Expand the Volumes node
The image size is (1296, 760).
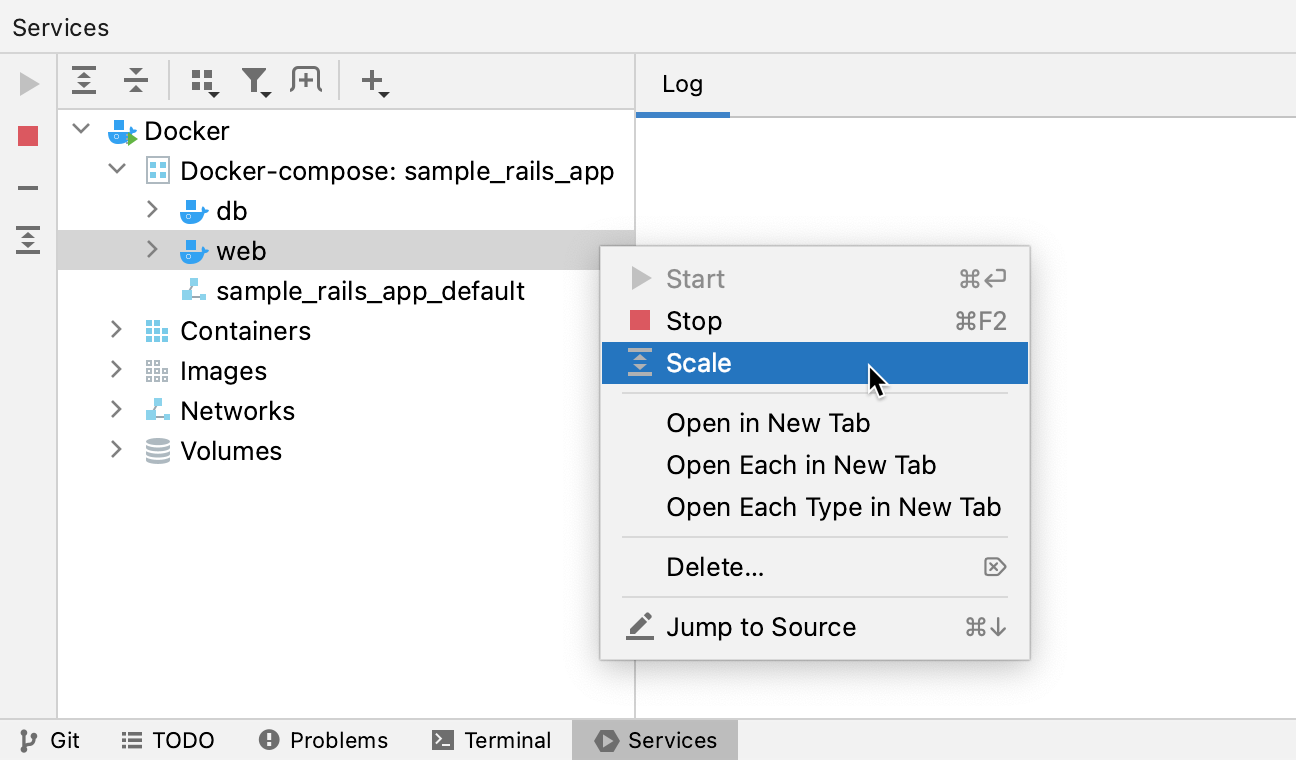point(116,450)
